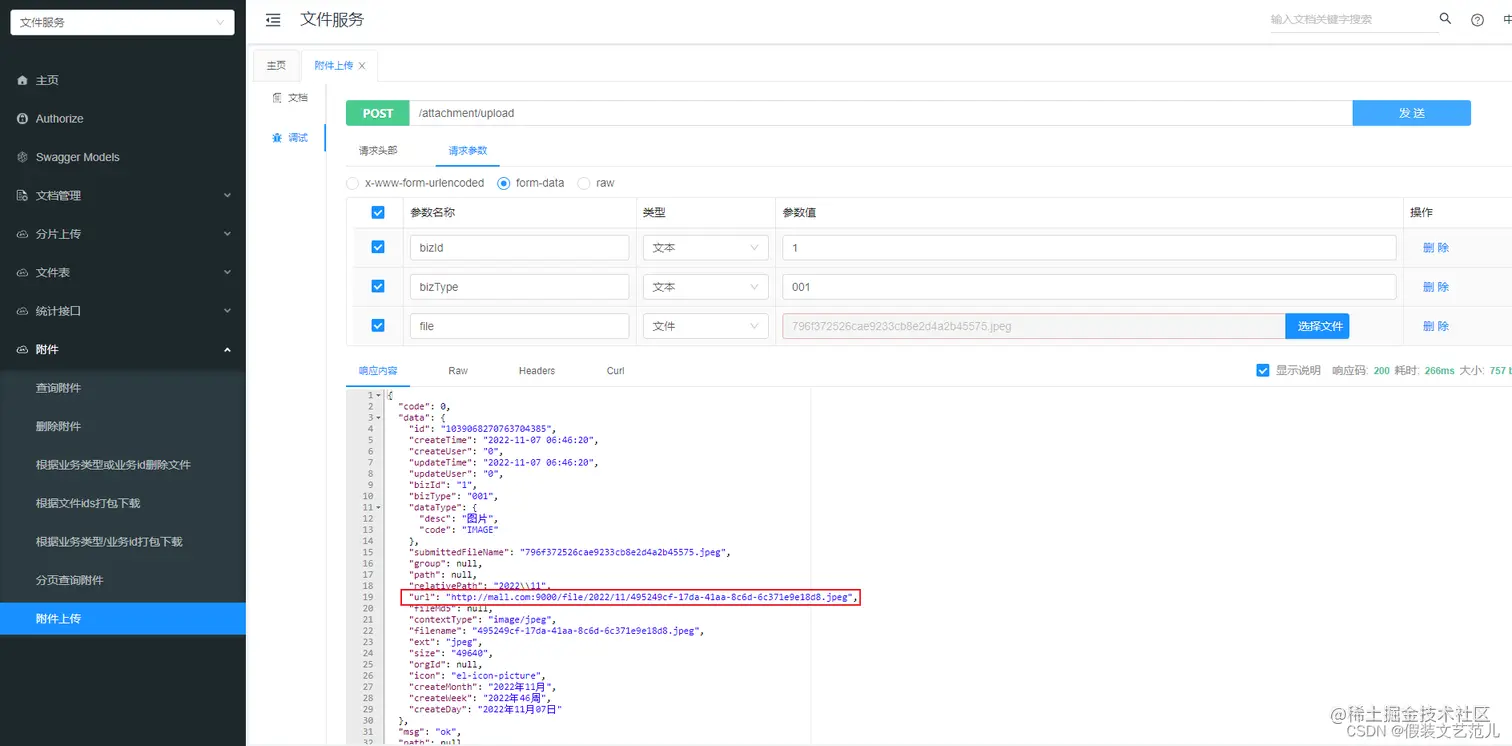This screenshot has width=1512, height=746.
Task: Click the 796f372526cae9233cb8e2d4a2b45575.jpeg file name field
Action: 1034,326
